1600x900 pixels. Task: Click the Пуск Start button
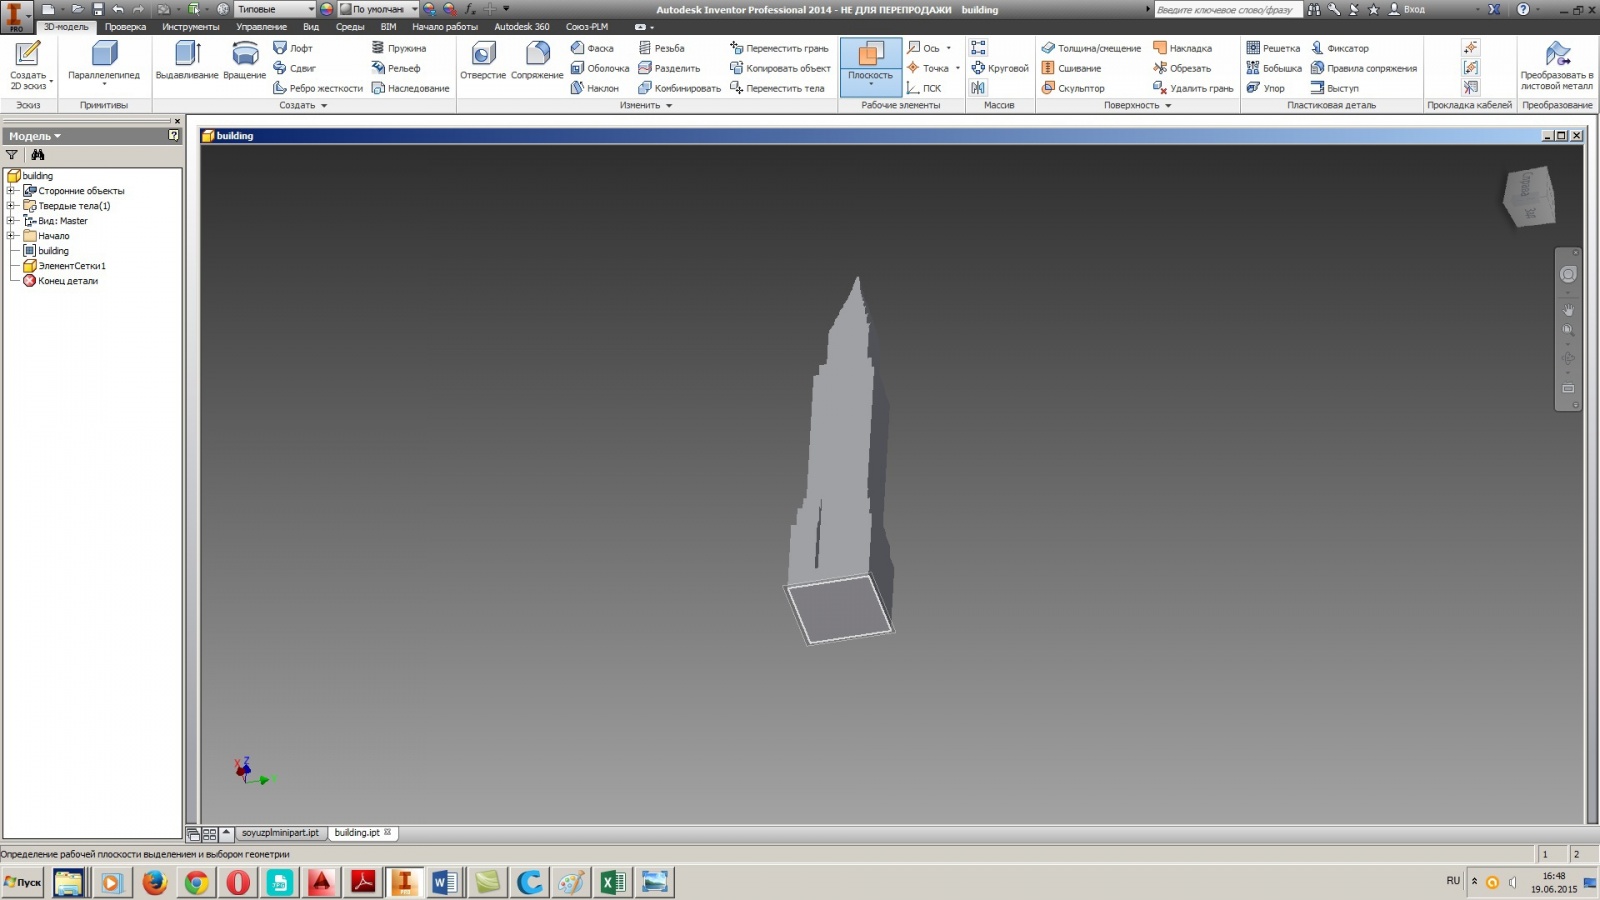tap(22, 882)
